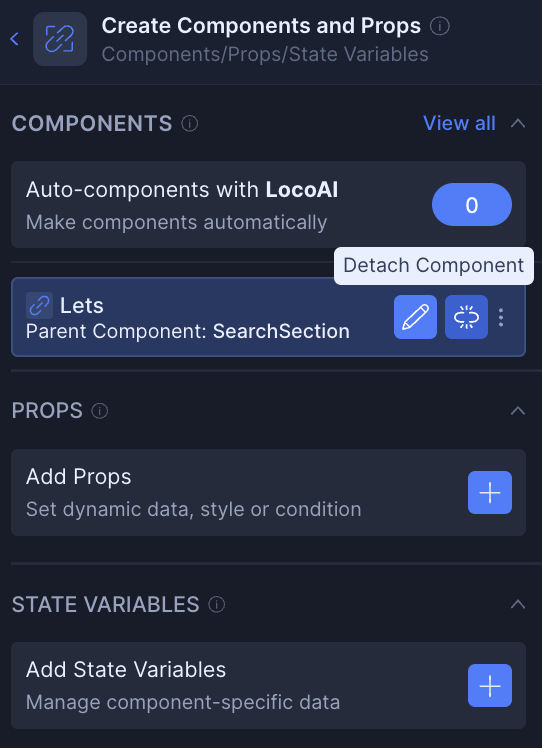Click the link icon beside the panel title

60,39
